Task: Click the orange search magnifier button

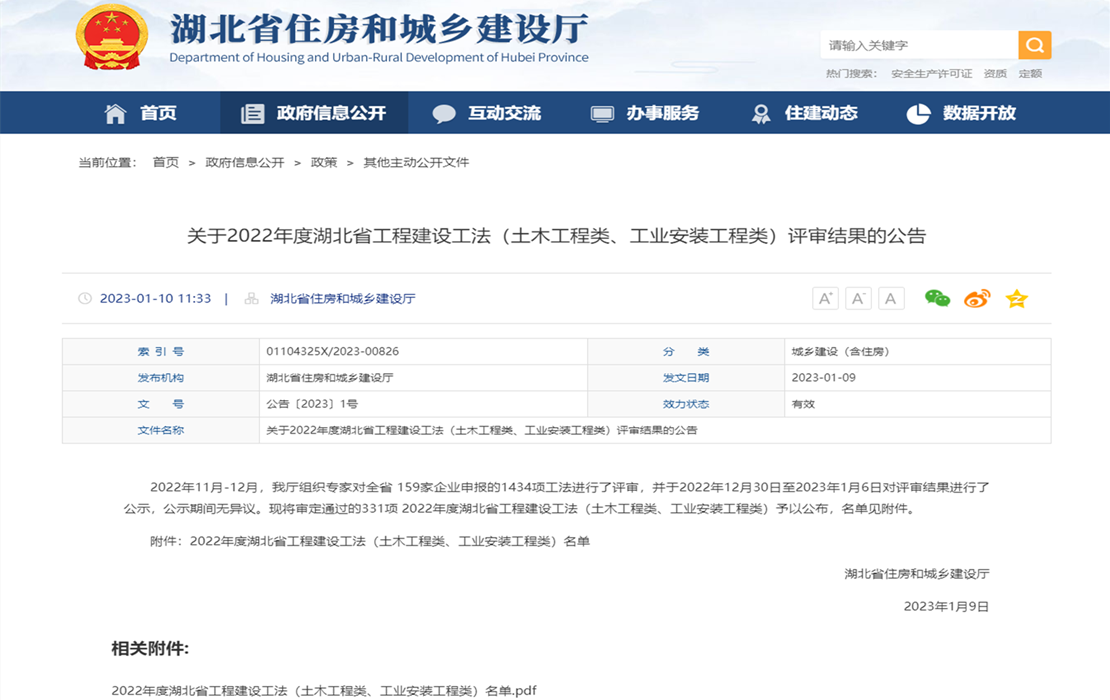Action: [x=1034, y=45]
